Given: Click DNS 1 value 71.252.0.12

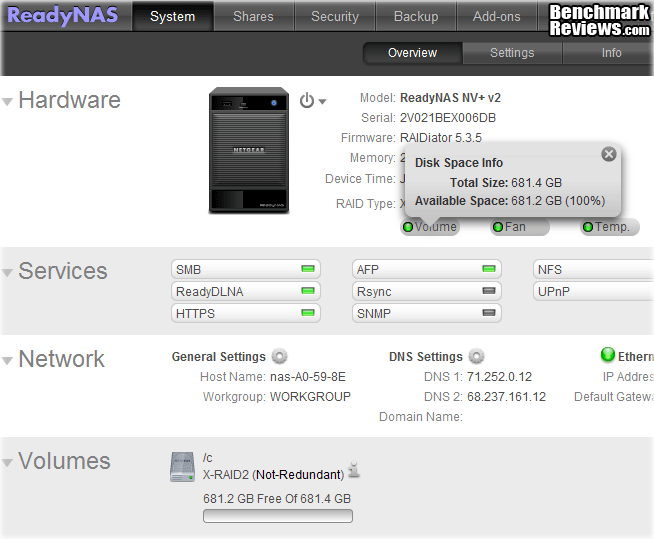Looking at the screenshot, I should click(499, 377).
